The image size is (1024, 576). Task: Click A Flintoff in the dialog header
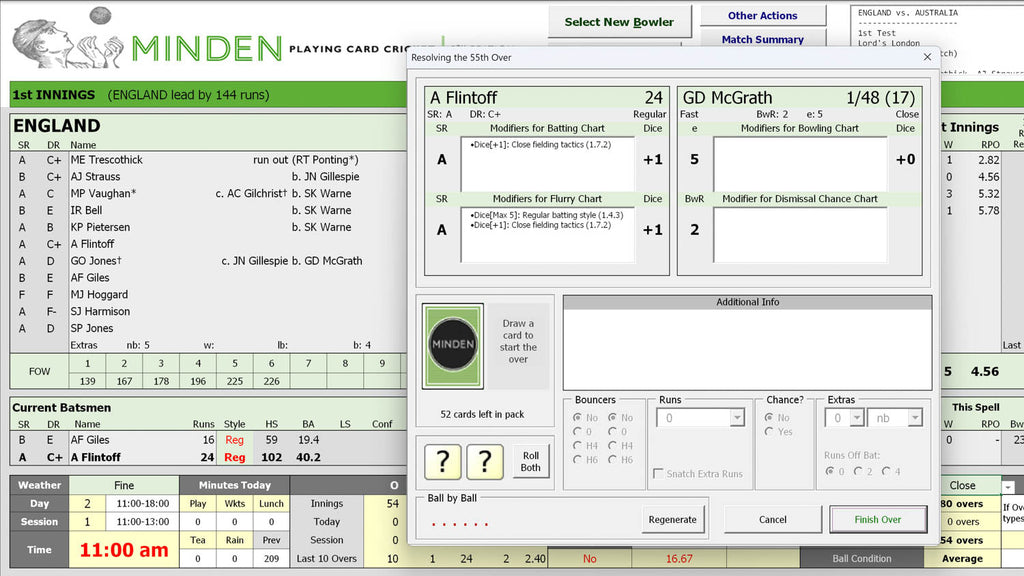pyautogui.click(x=464, y=98)
